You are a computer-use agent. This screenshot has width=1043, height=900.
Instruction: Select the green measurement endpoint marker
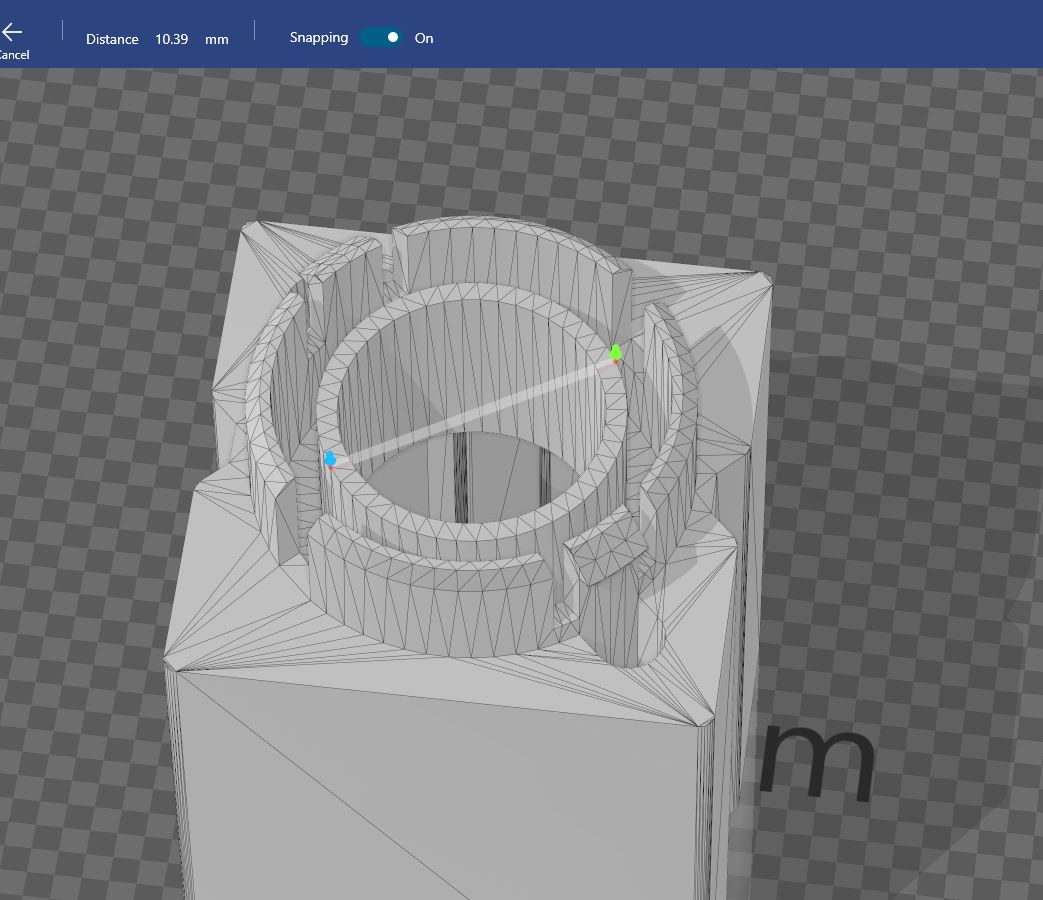[x=616, y=352]
